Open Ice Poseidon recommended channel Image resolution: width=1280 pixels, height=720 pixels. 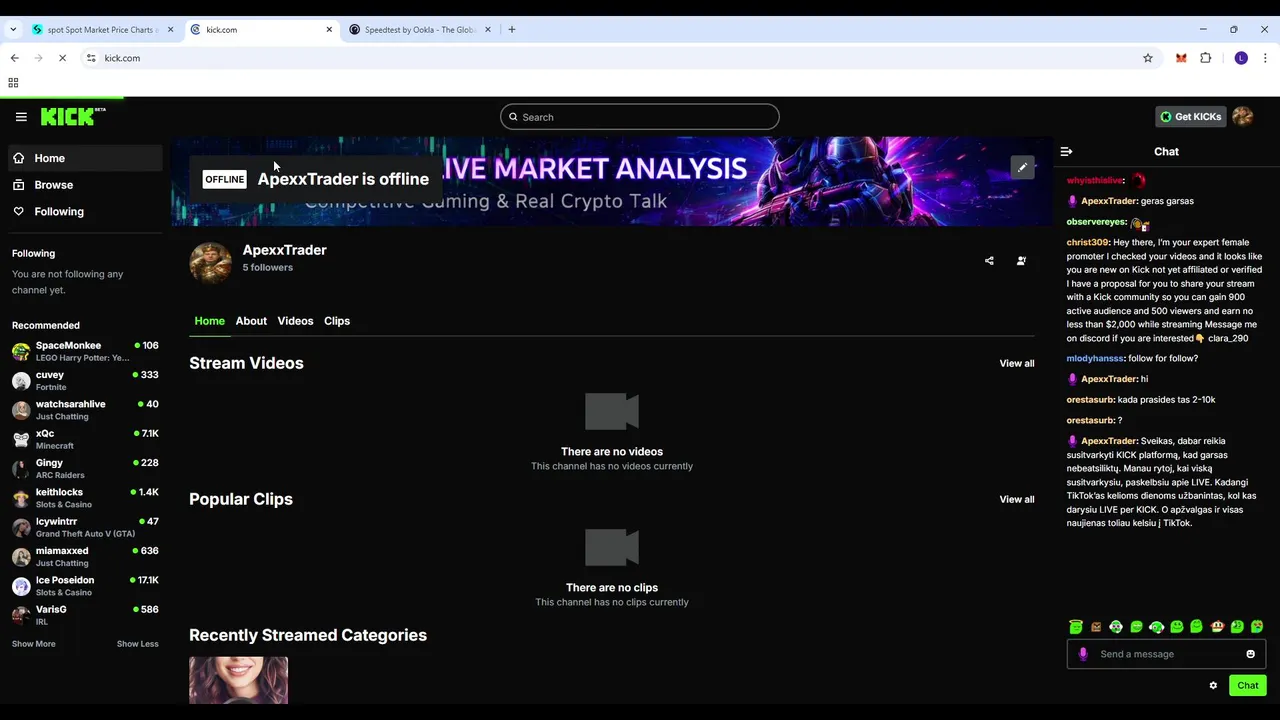85,586
